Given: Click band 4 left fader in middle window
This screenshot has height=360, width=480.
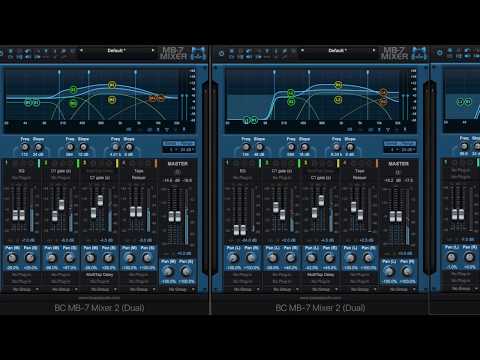Looking at the screenshot, I should tap(353, 207).
